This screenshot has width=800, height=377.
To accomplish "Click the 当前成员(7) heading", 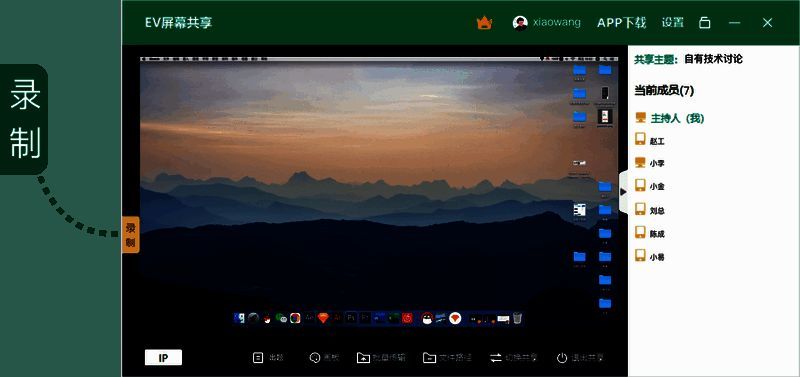I will click(664, 90).
